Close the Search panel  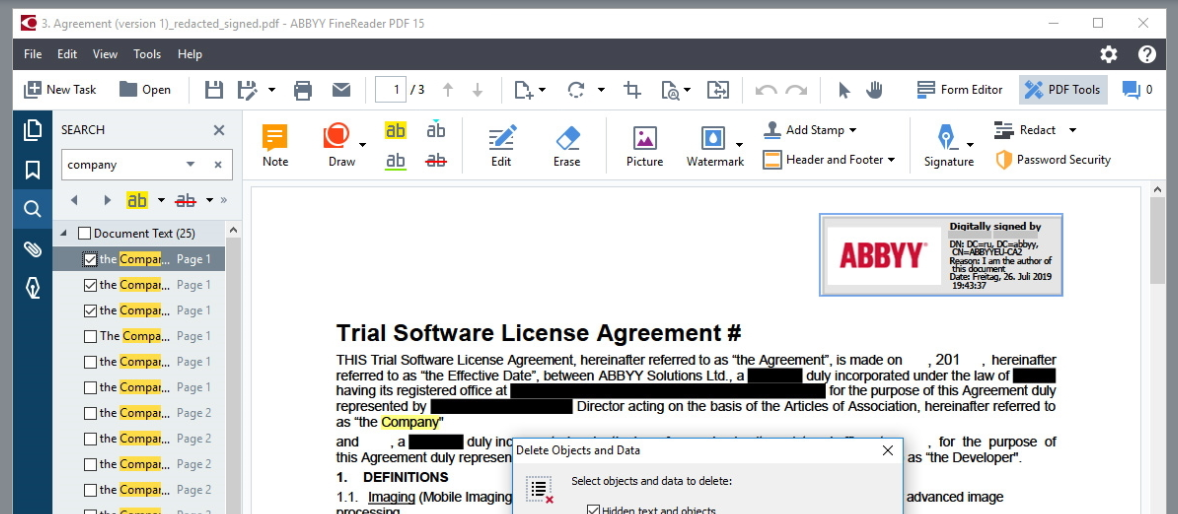pos(219,130)
